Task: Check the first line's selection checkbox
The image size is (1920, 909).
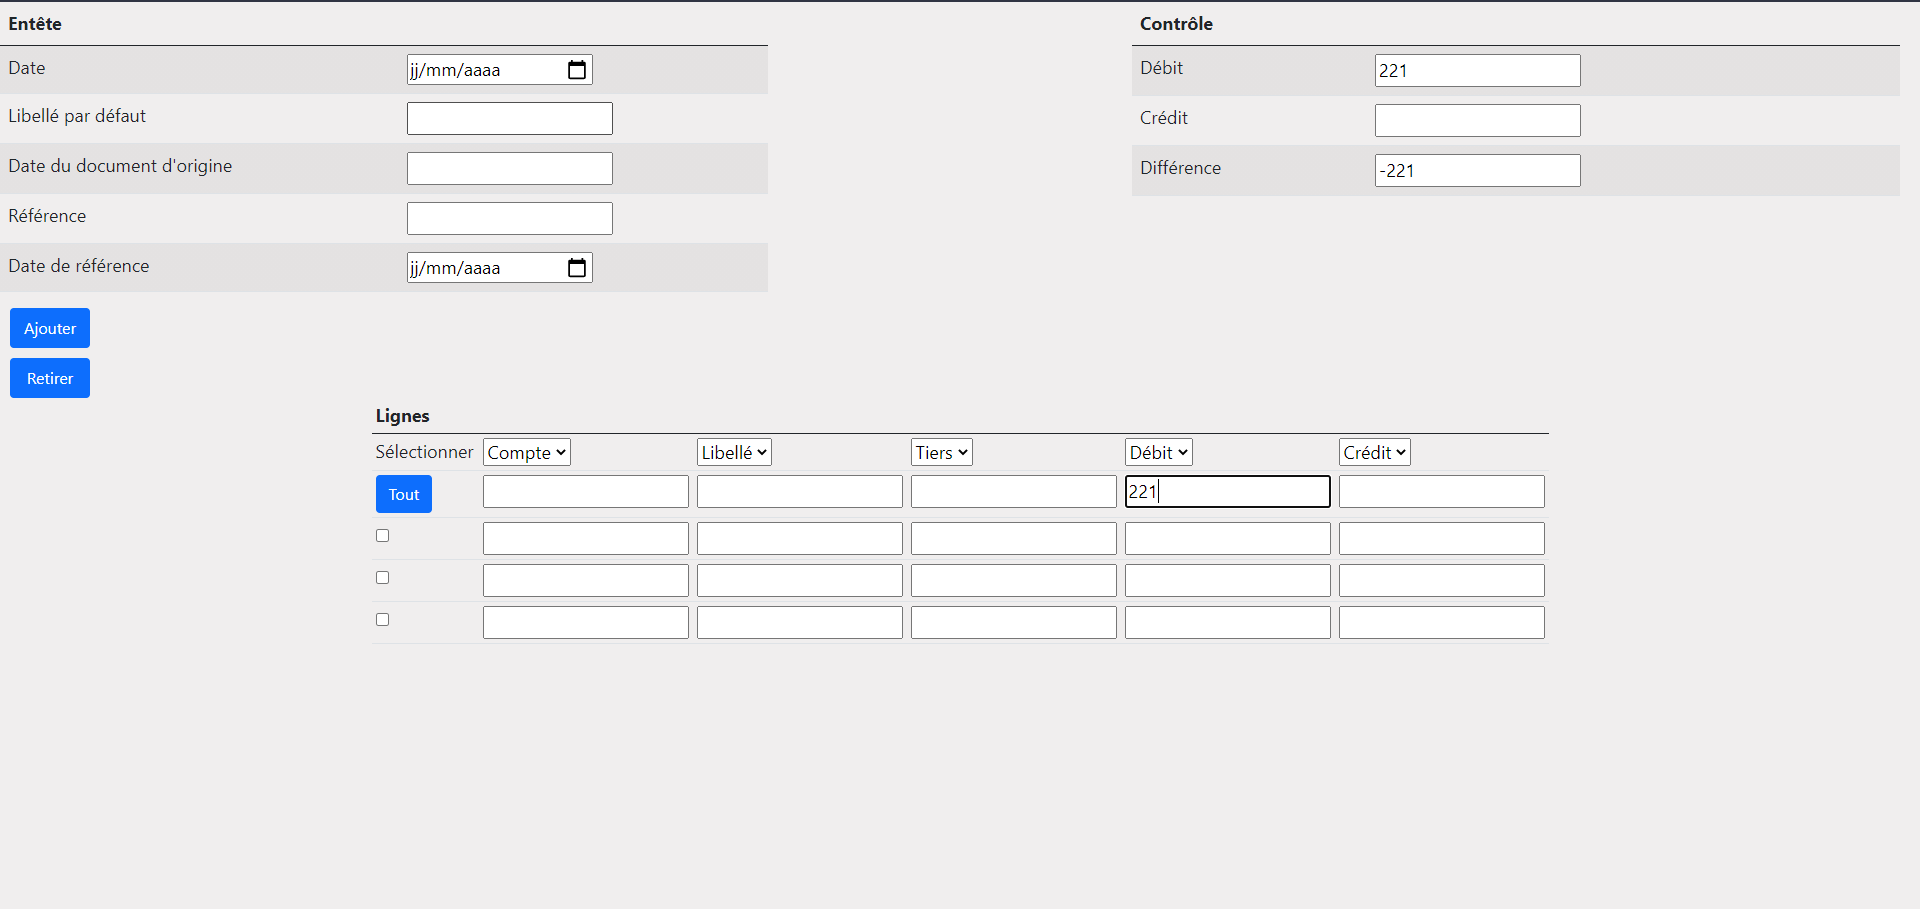Action: [382, 536]
